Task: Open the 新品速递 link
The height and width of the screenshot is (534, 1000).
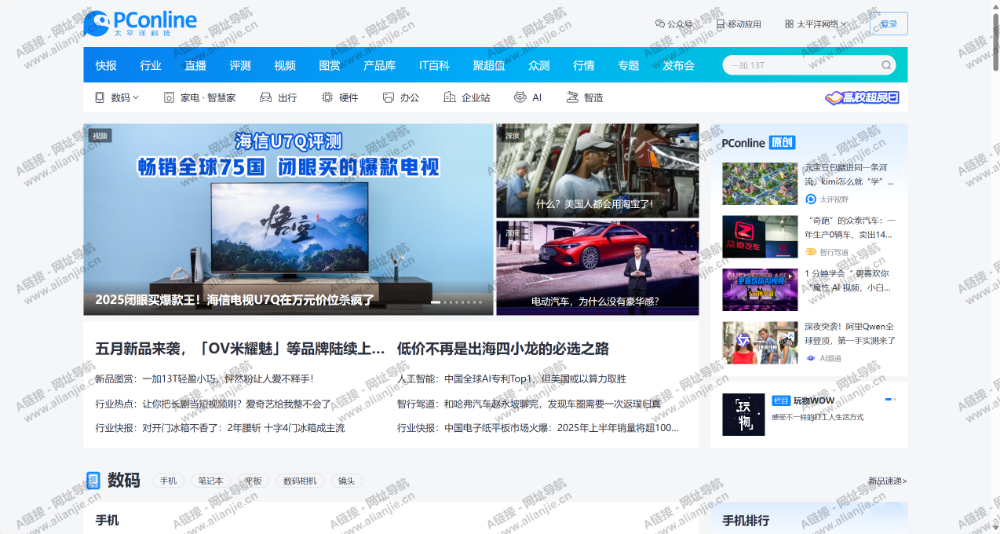Action: tap(887, 480)
